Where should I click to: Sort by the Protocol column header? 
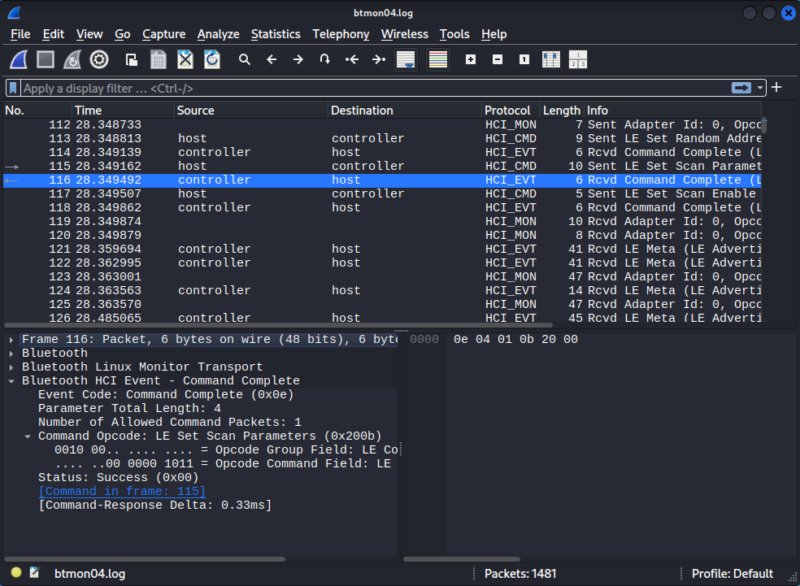tap(510, 110)
